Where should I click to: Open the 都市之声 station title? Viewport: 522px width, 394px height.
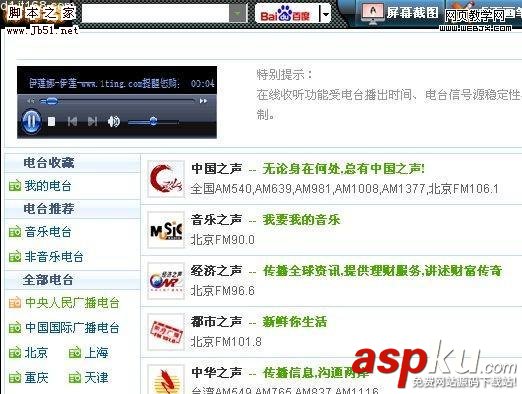[217, 322]
